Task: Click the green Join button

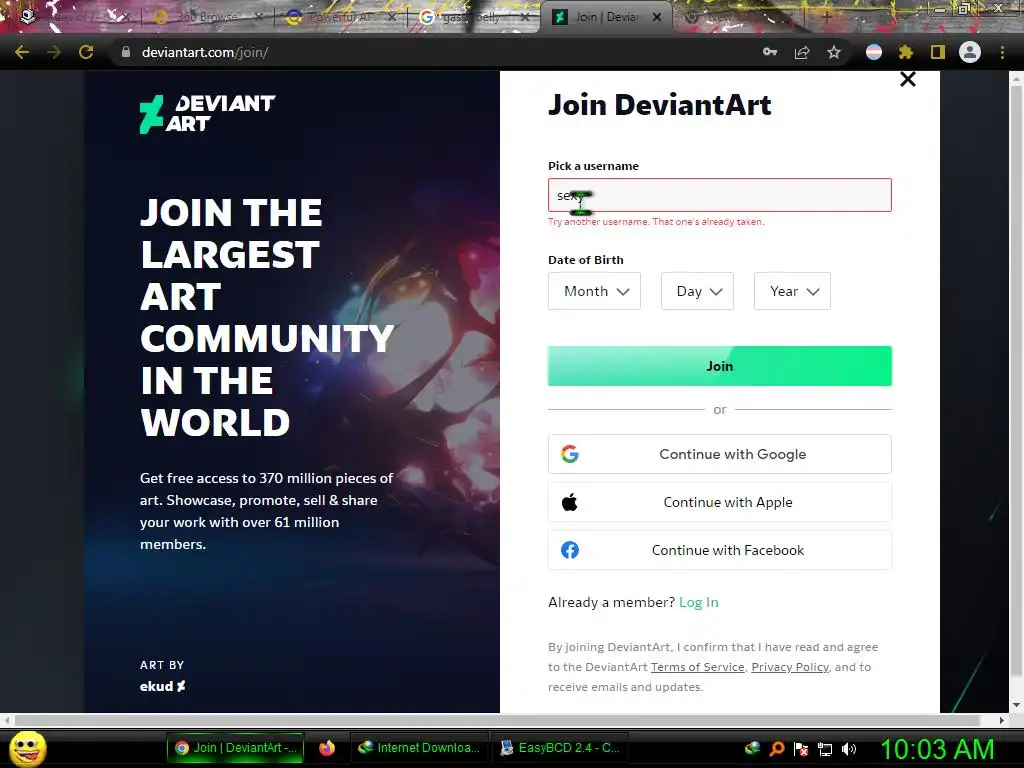Action: (x=720, y=366)
